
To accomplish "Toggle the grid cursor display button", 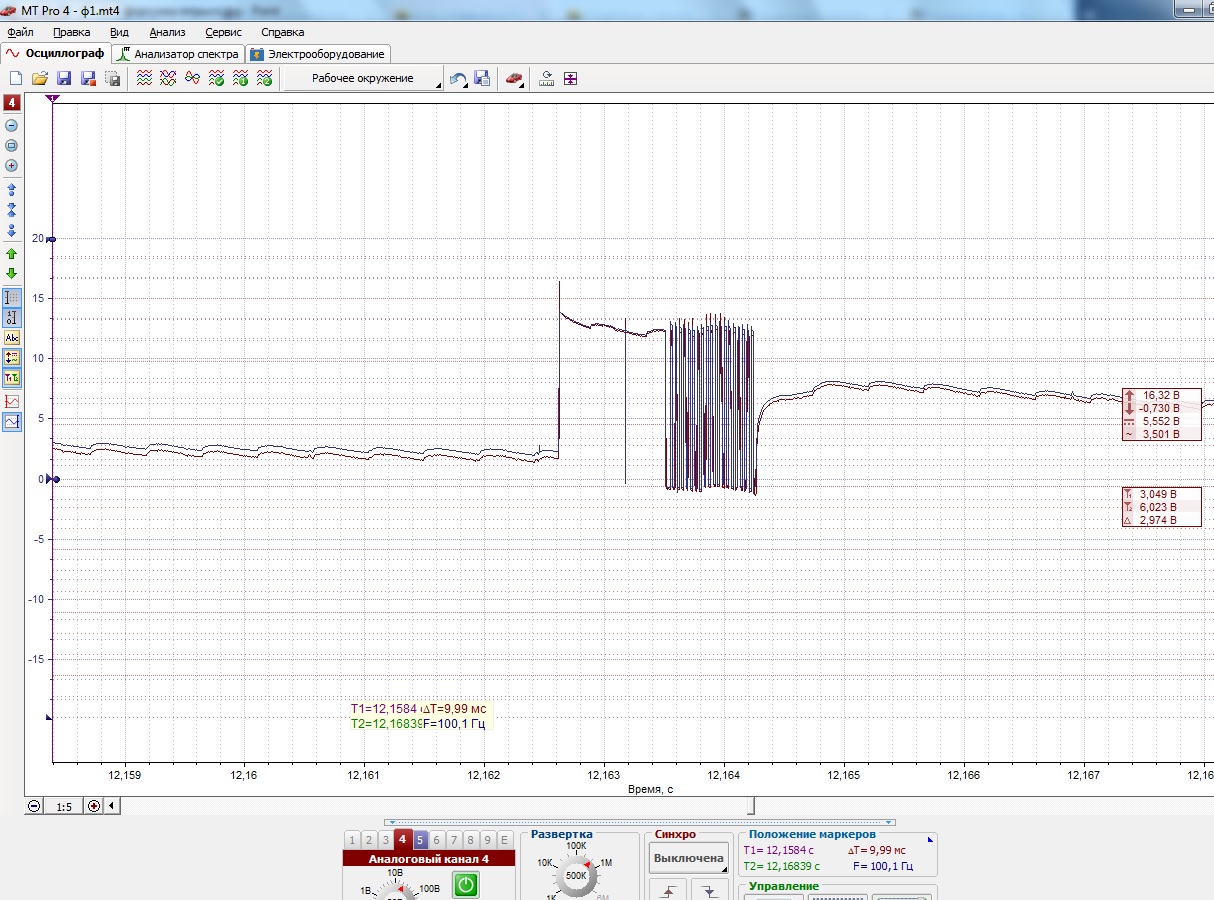I will pos(12,298).
